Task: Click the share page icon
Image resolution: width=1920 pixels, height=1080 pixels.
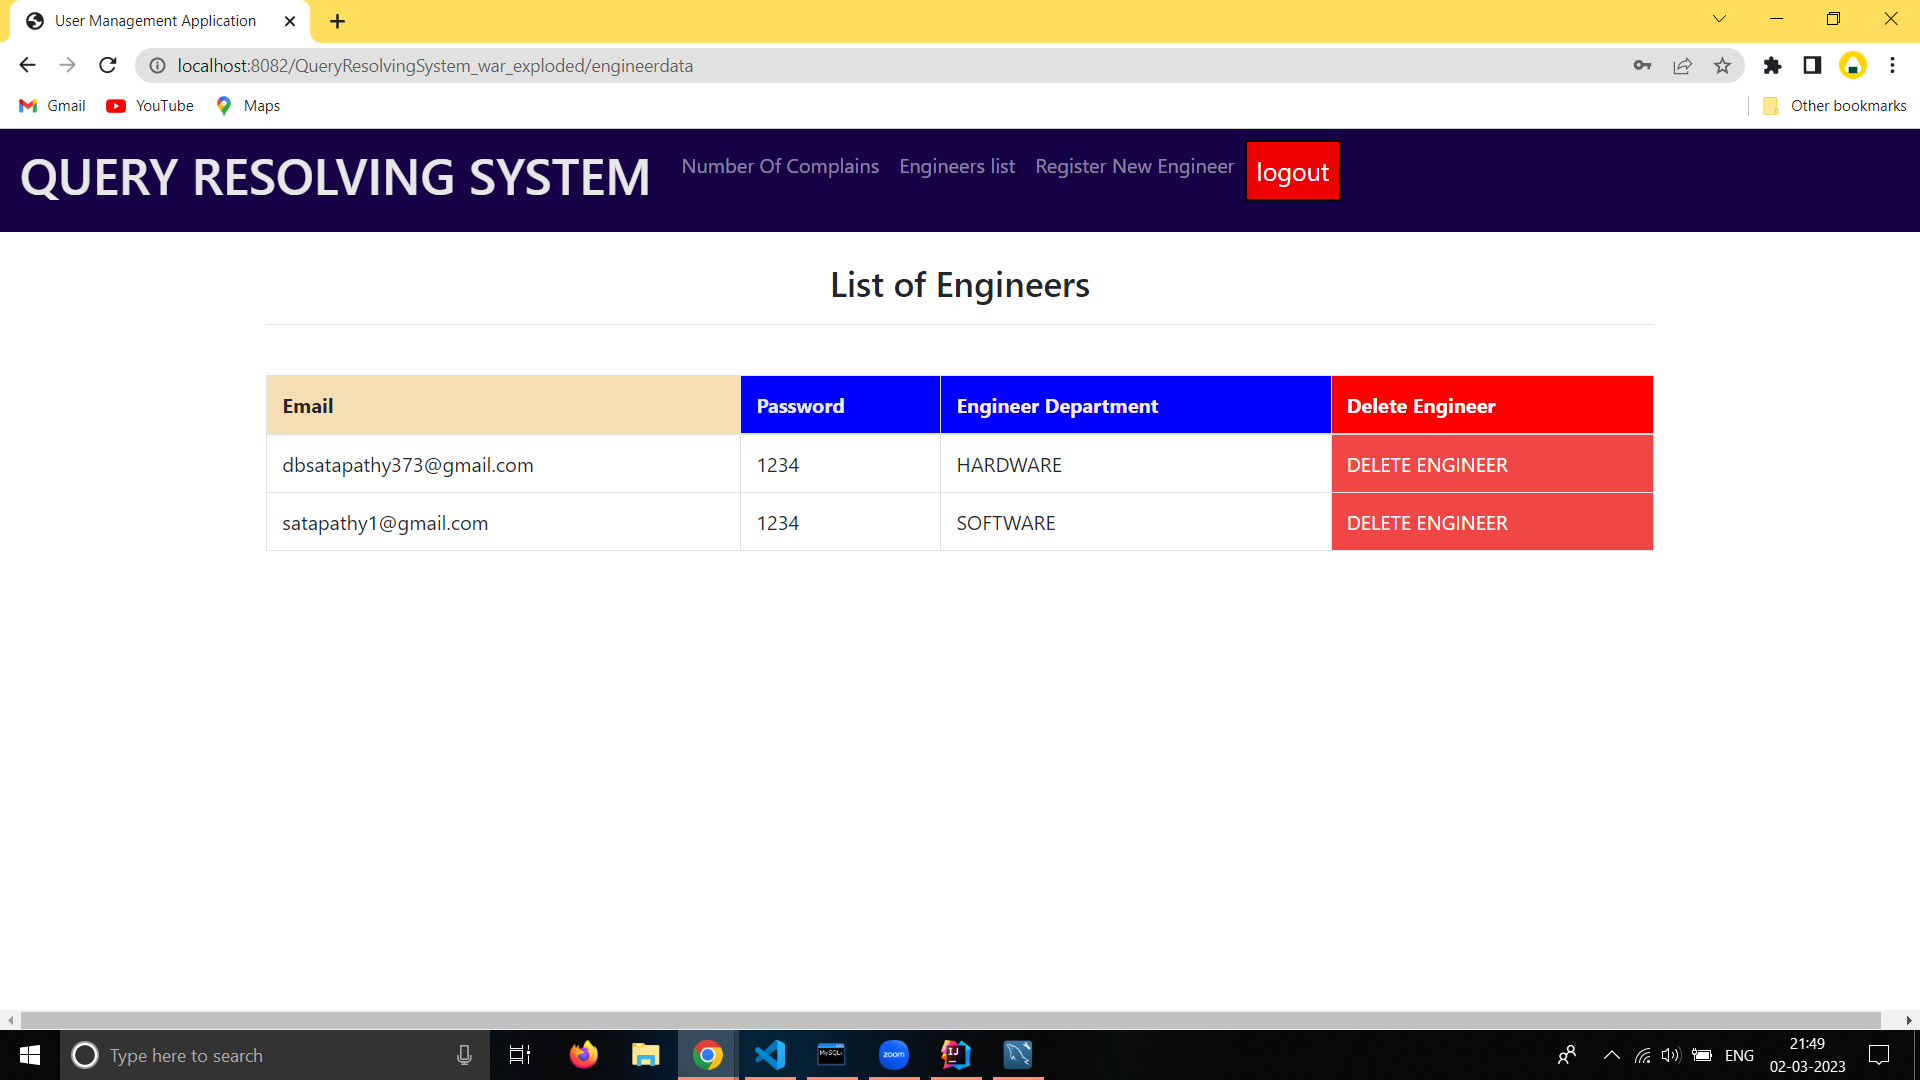Action: pos(1682,66)
